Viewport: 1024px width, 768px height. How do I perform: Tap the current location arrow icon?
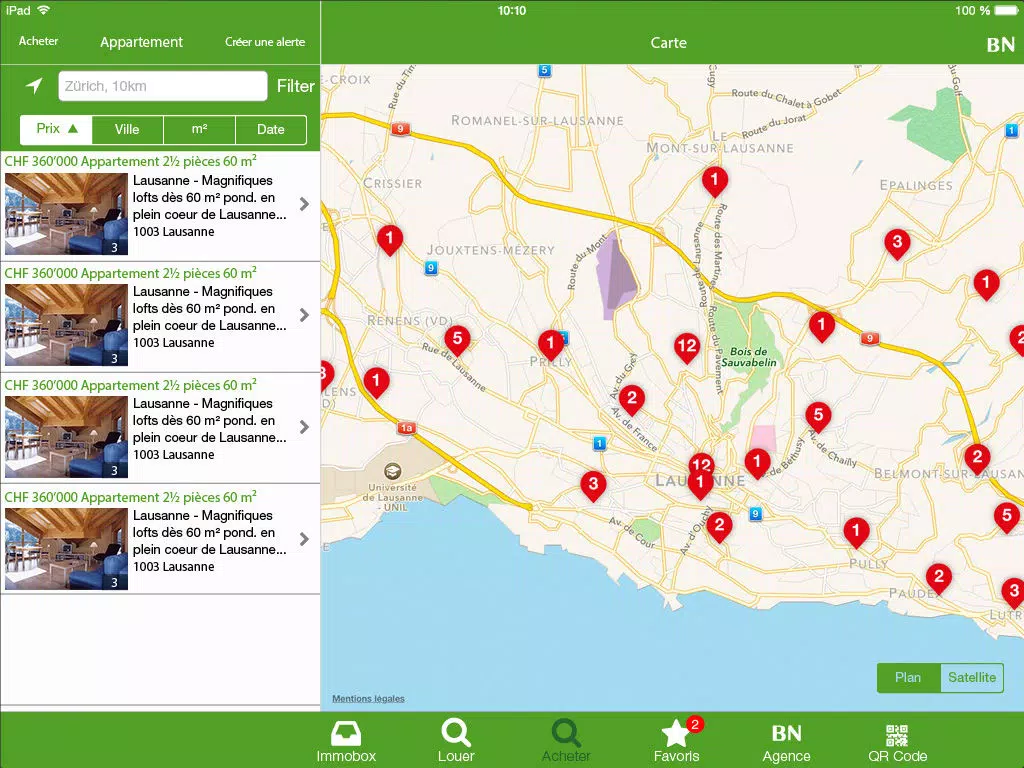pos(35,86)
